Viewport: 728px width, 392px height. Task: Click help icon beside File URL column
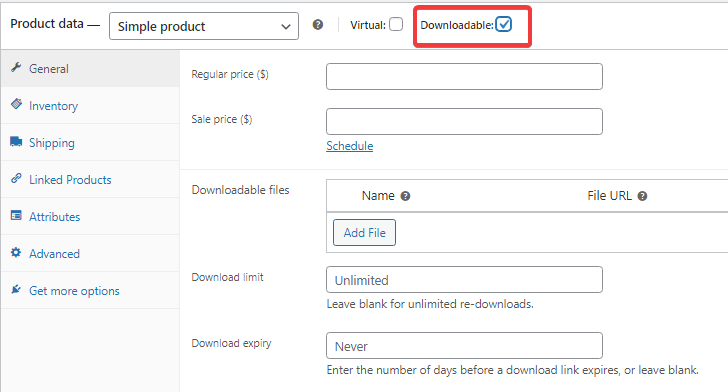pyautogui.click(x=642, y=196)
